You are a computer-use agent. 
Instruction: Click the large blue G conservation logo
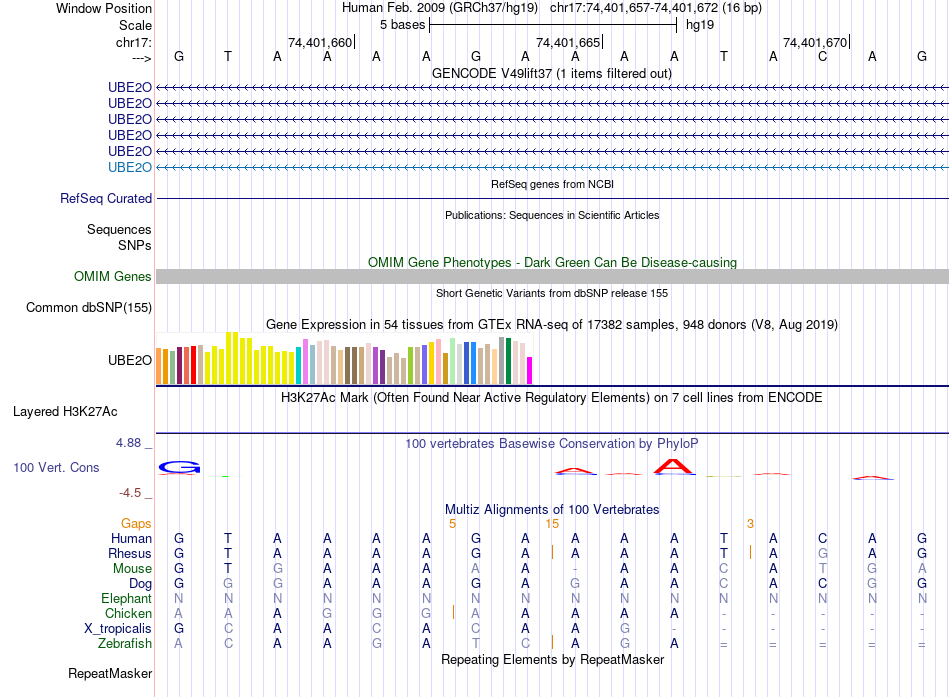click(x=179, y=467)
